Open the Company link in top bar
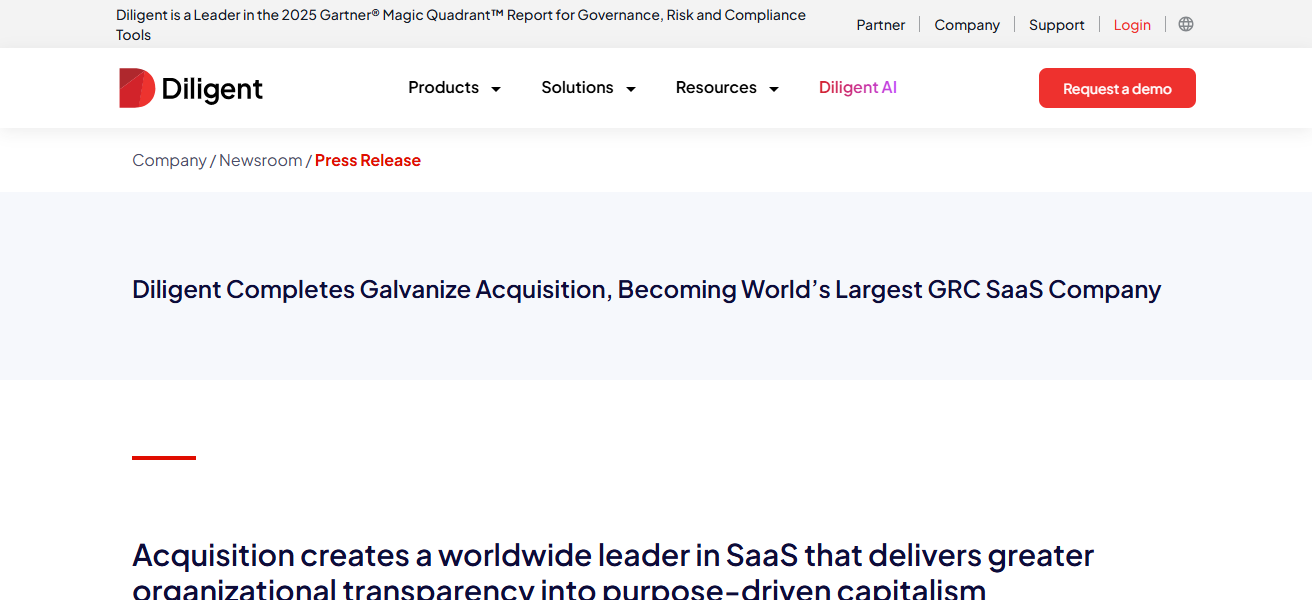Image resolution: width=1312 pixels, height=600 pixels. click(966, 24)
